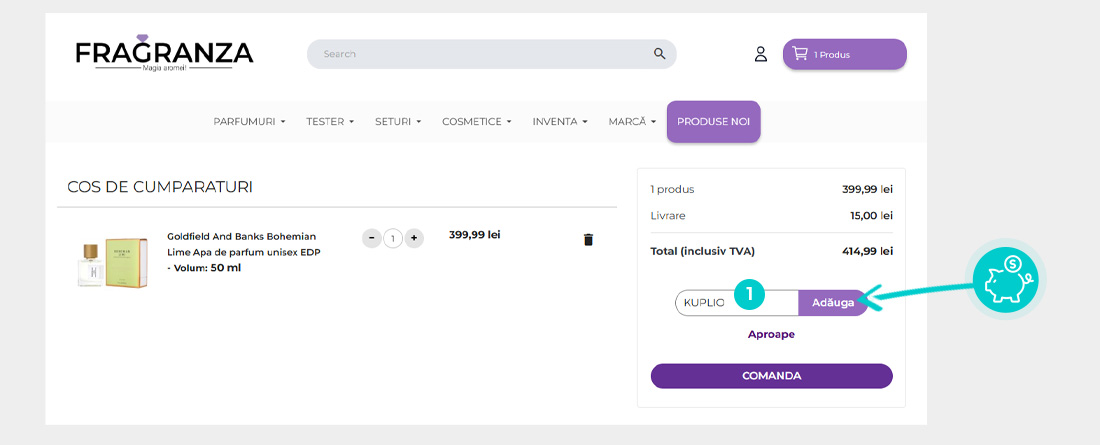This screenshot has height=445, width=1100.
Task: Click the Comanda order button
Action: click(771, 376)
